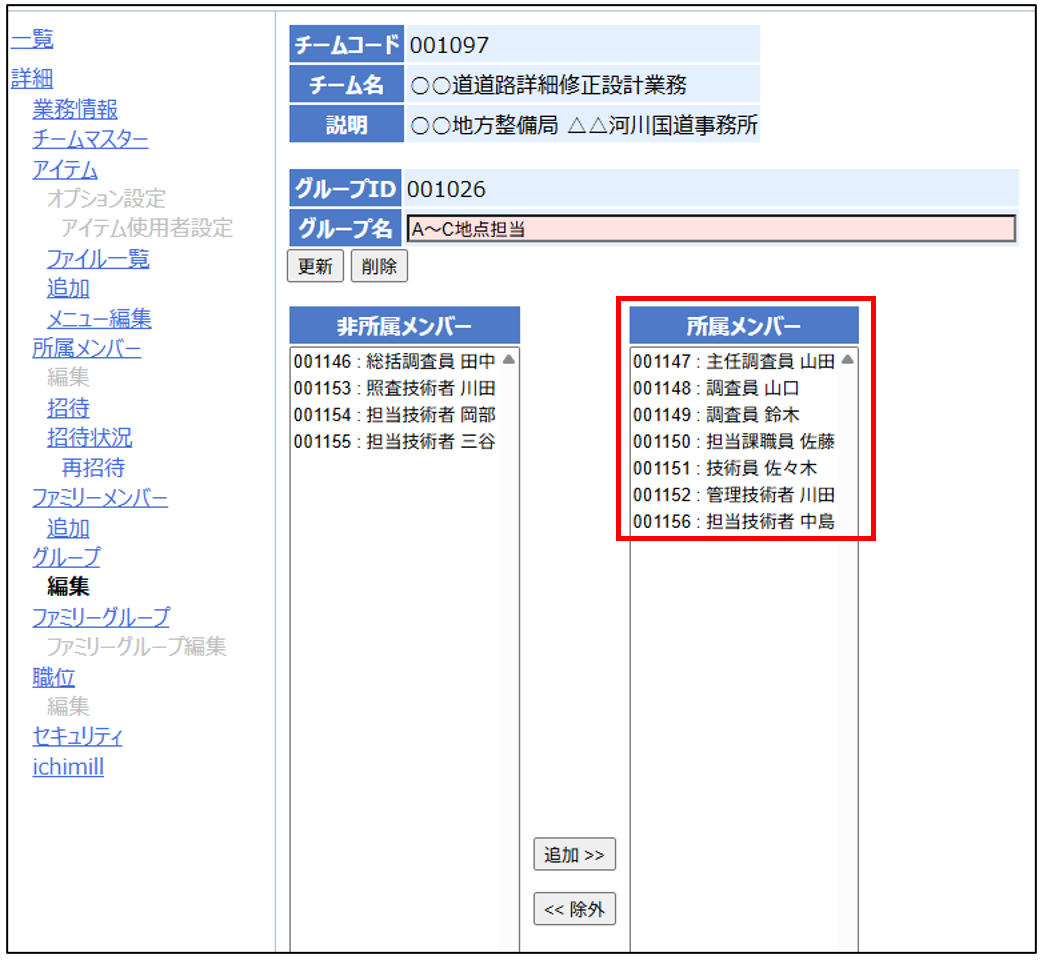Screen dimensions: 1051x960
Task: Open ファイル一覧 link
Action: coord(98,259)
